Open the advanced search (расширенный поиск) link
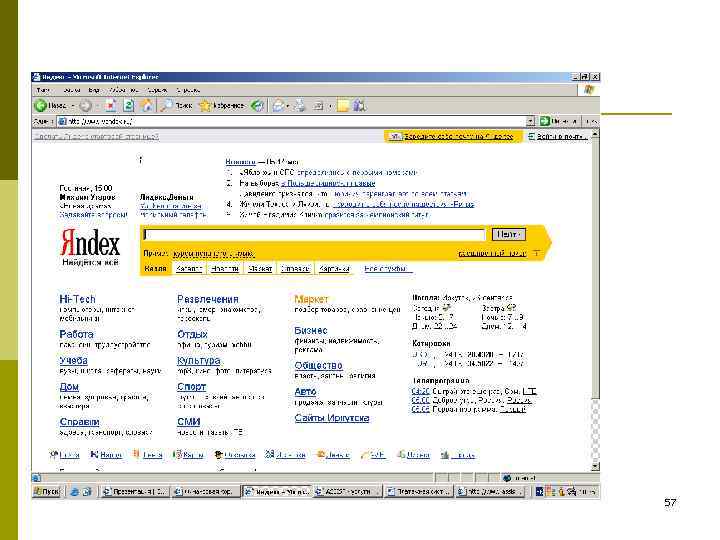Image resolution: width=720 pixels, height=540 pixels. [x=492, y=253]
